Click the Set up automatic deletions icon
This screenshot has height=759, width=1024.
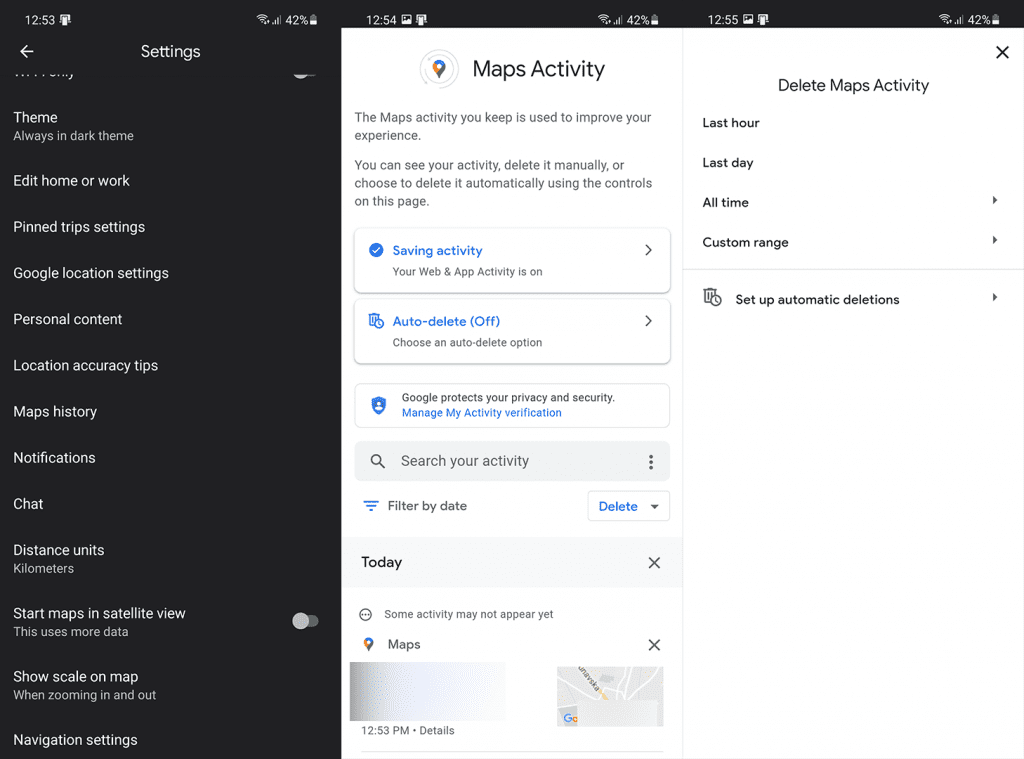pos(711,297)
